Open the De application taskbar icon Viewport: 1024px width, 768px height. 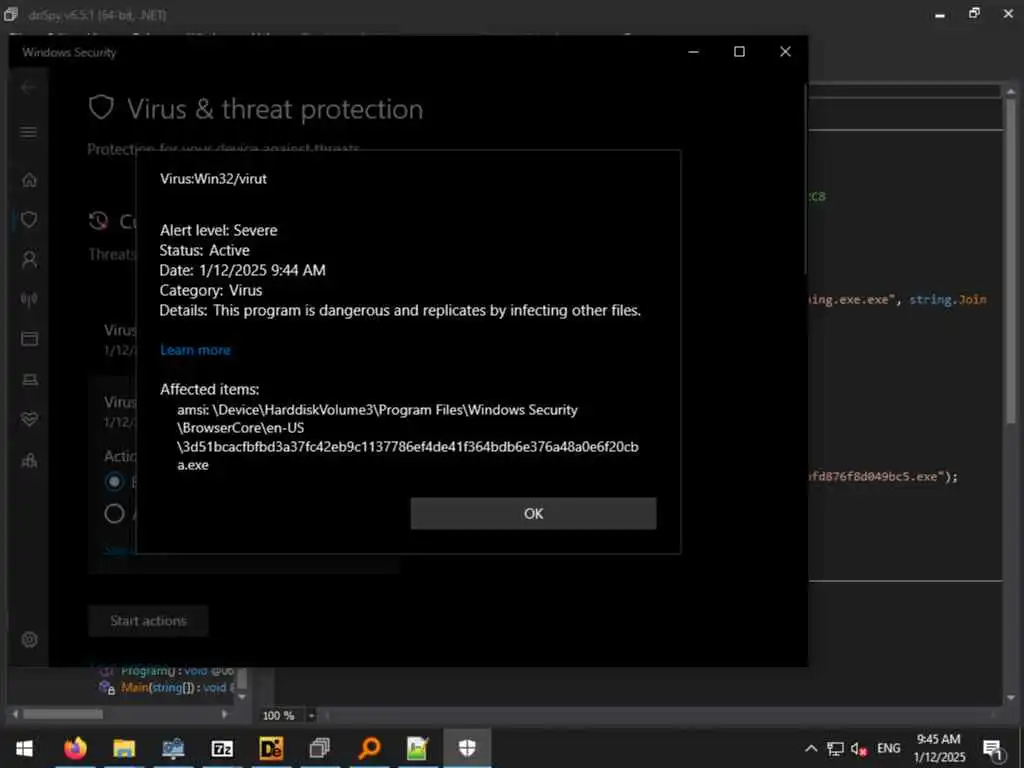[271, 748]
